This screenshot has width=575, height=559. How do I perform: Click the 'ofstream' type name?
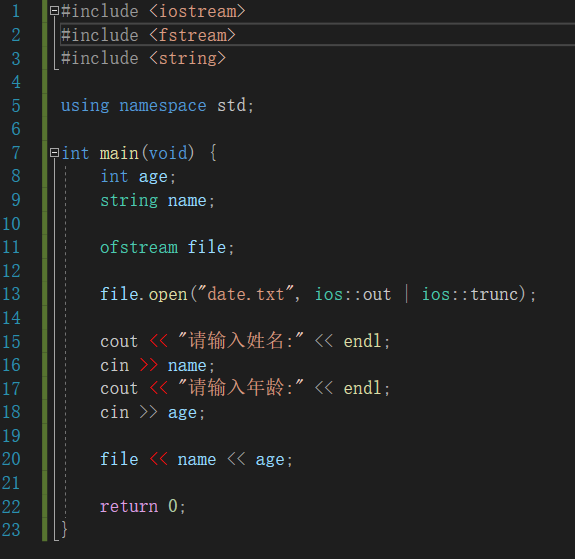coord(139,247)
